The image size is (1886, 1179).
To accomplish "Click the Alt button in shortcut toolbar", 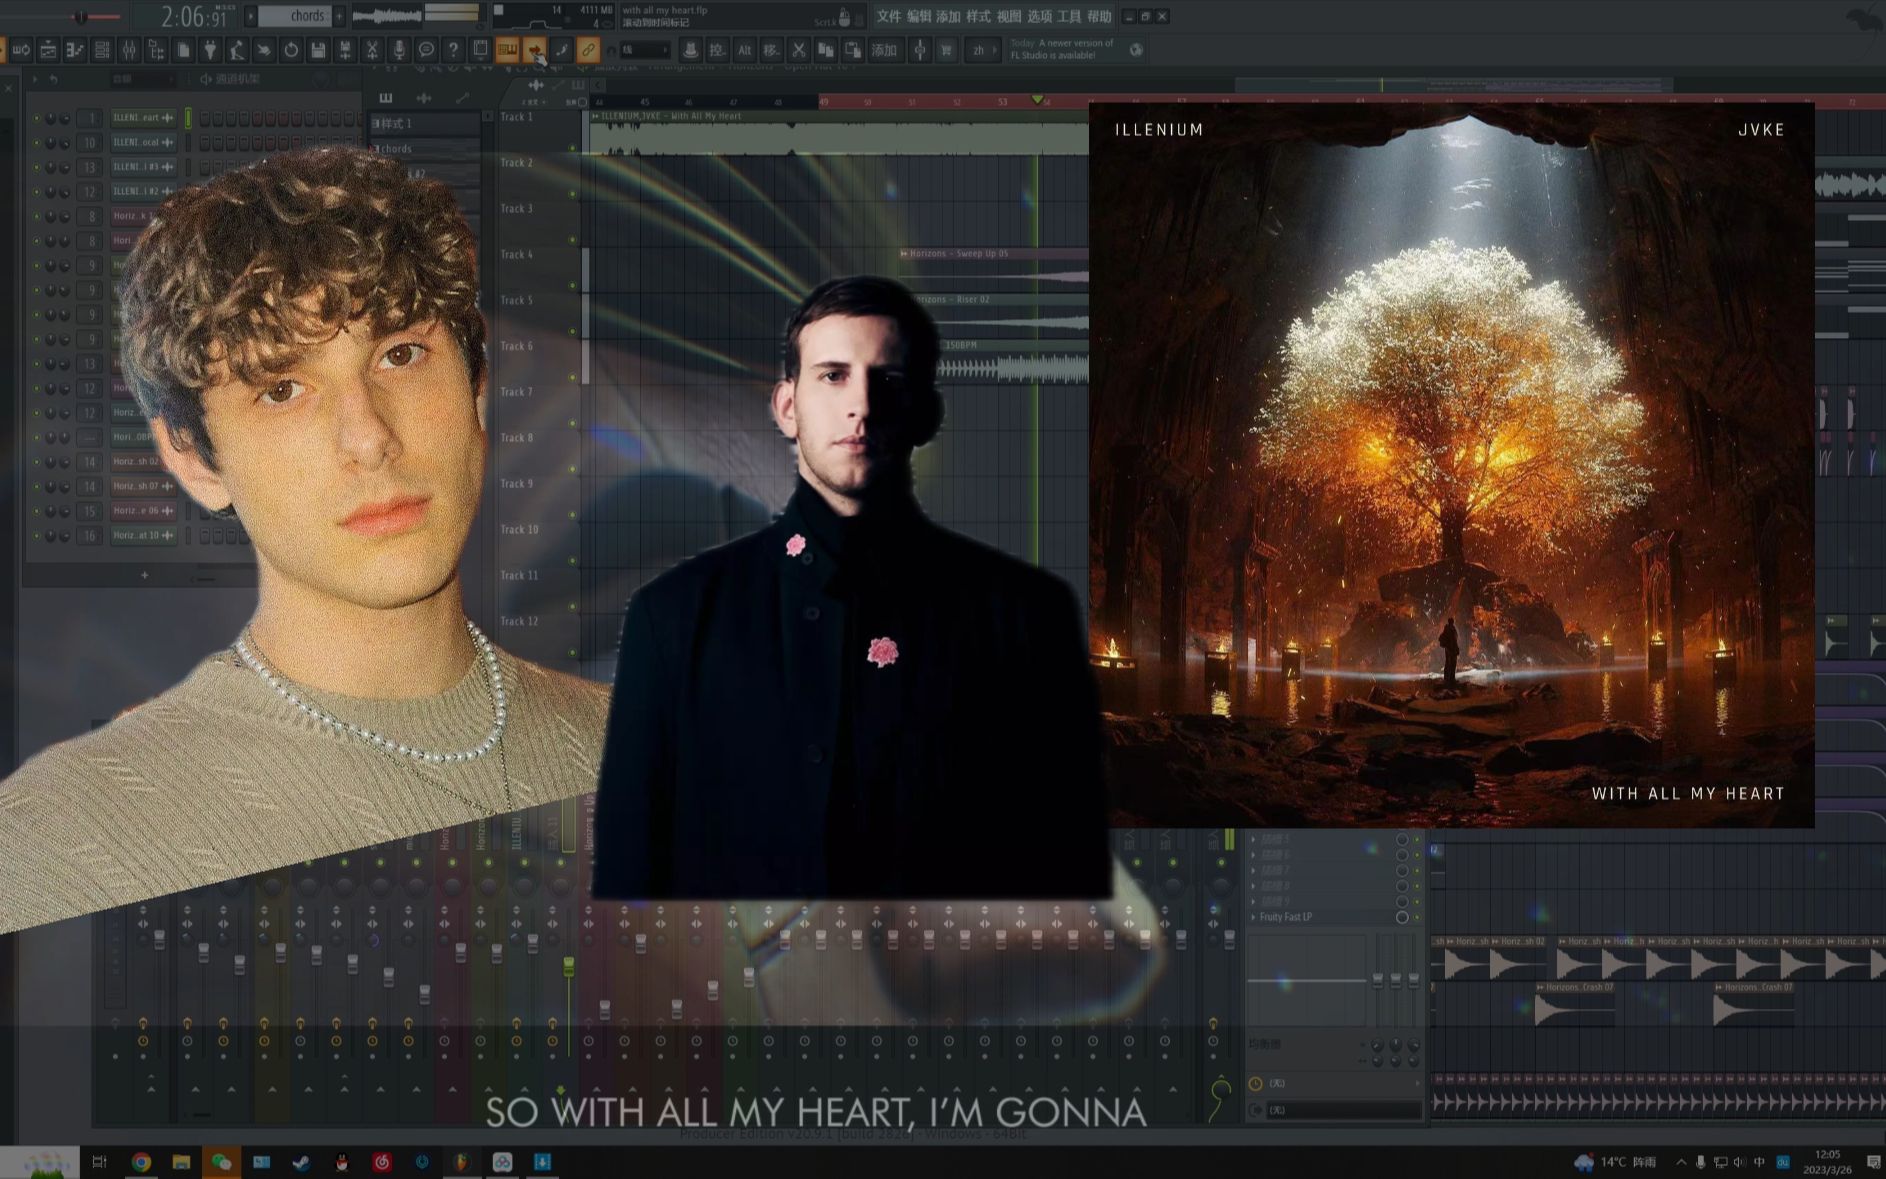I will tap(744, 50).
